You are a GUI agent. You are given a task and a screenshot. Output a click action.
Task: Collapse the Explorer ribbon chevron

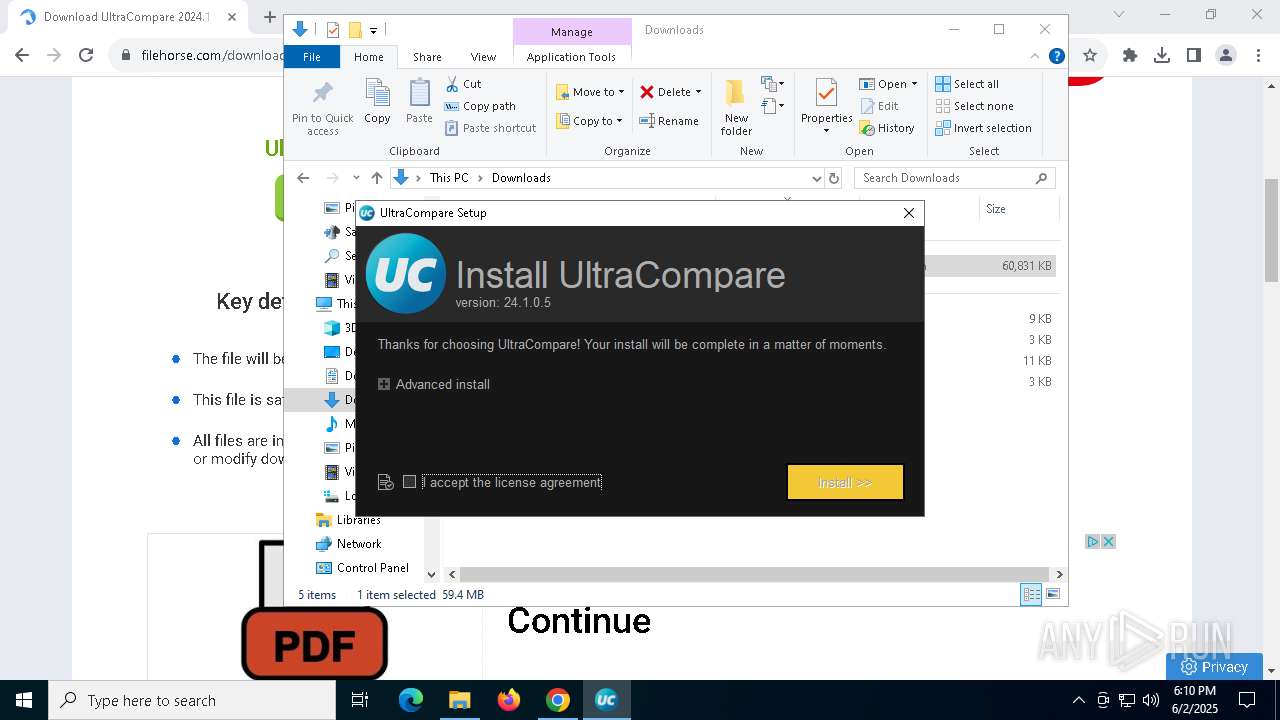1035,57
